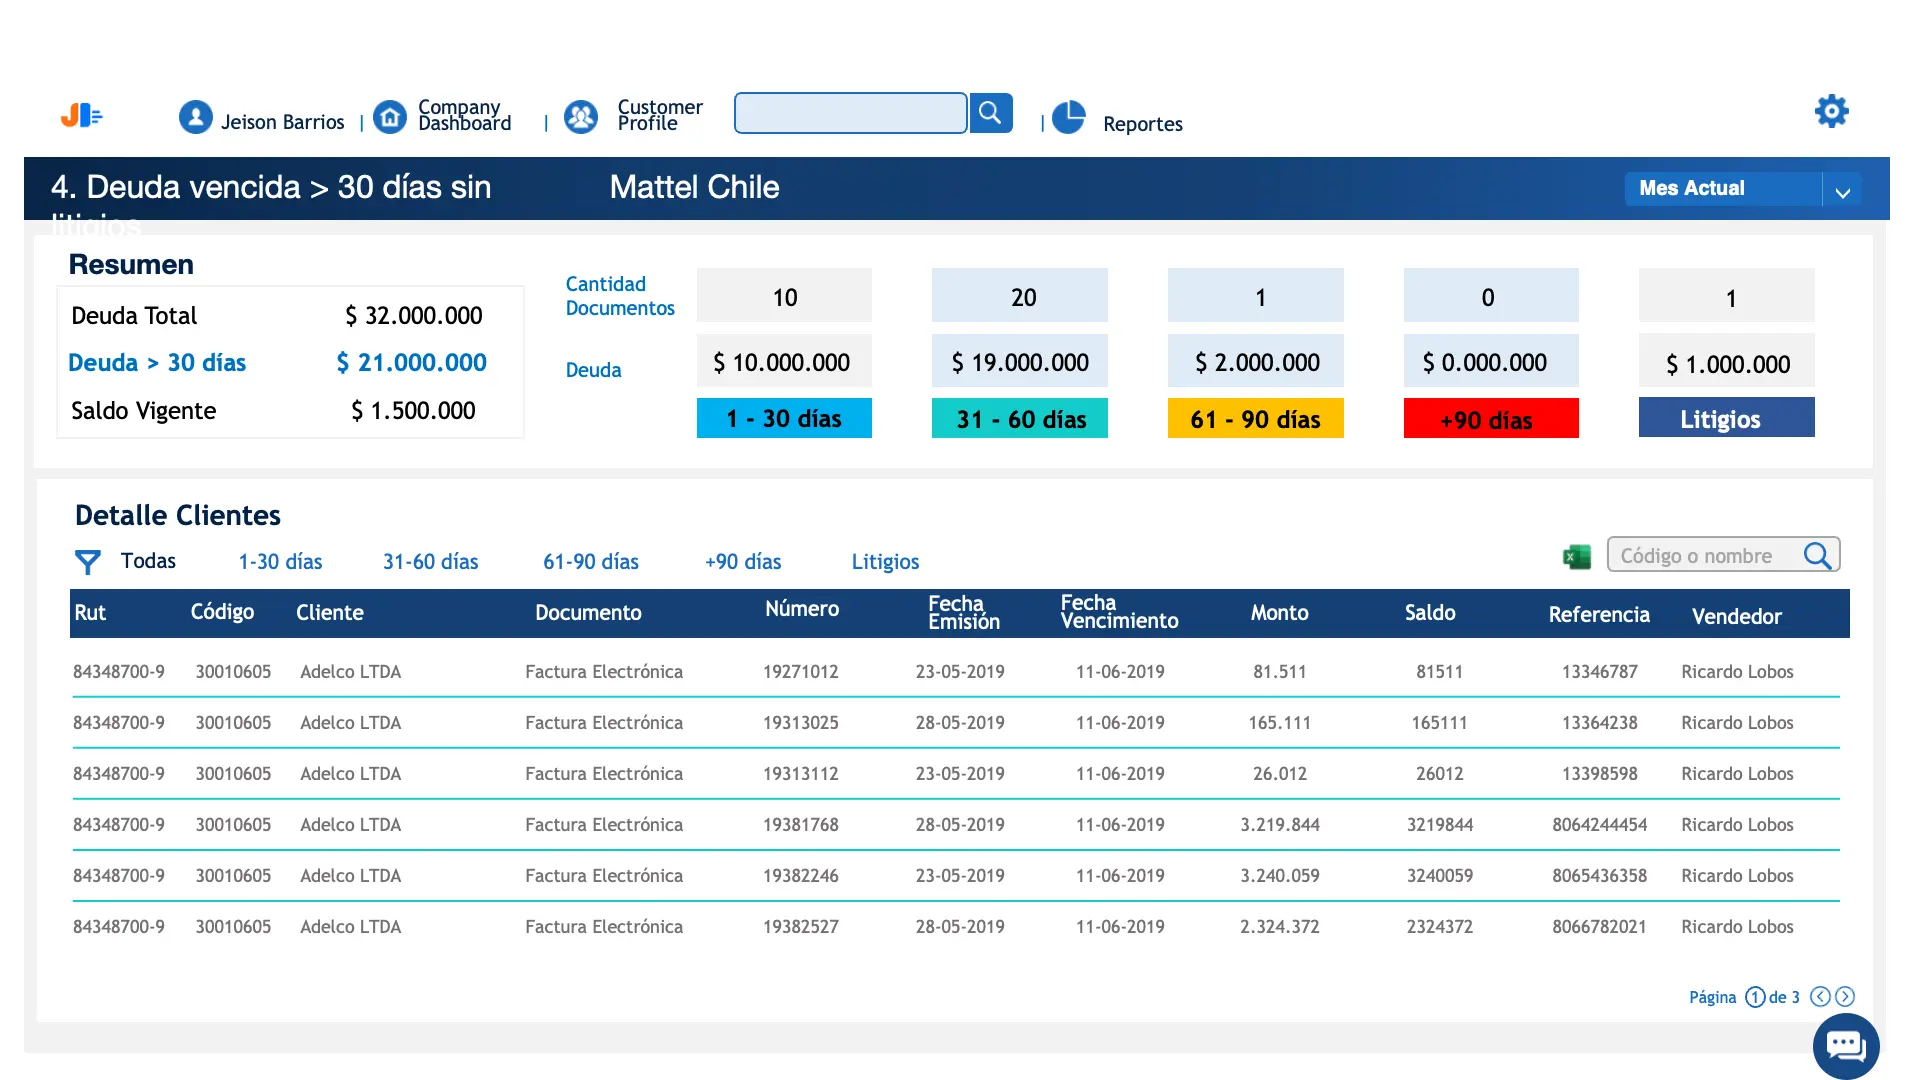Open Reportes pie chart icon
Image resolution: width=1920 pixels, height=1080 pixels.
click(x=1069, y=117)
